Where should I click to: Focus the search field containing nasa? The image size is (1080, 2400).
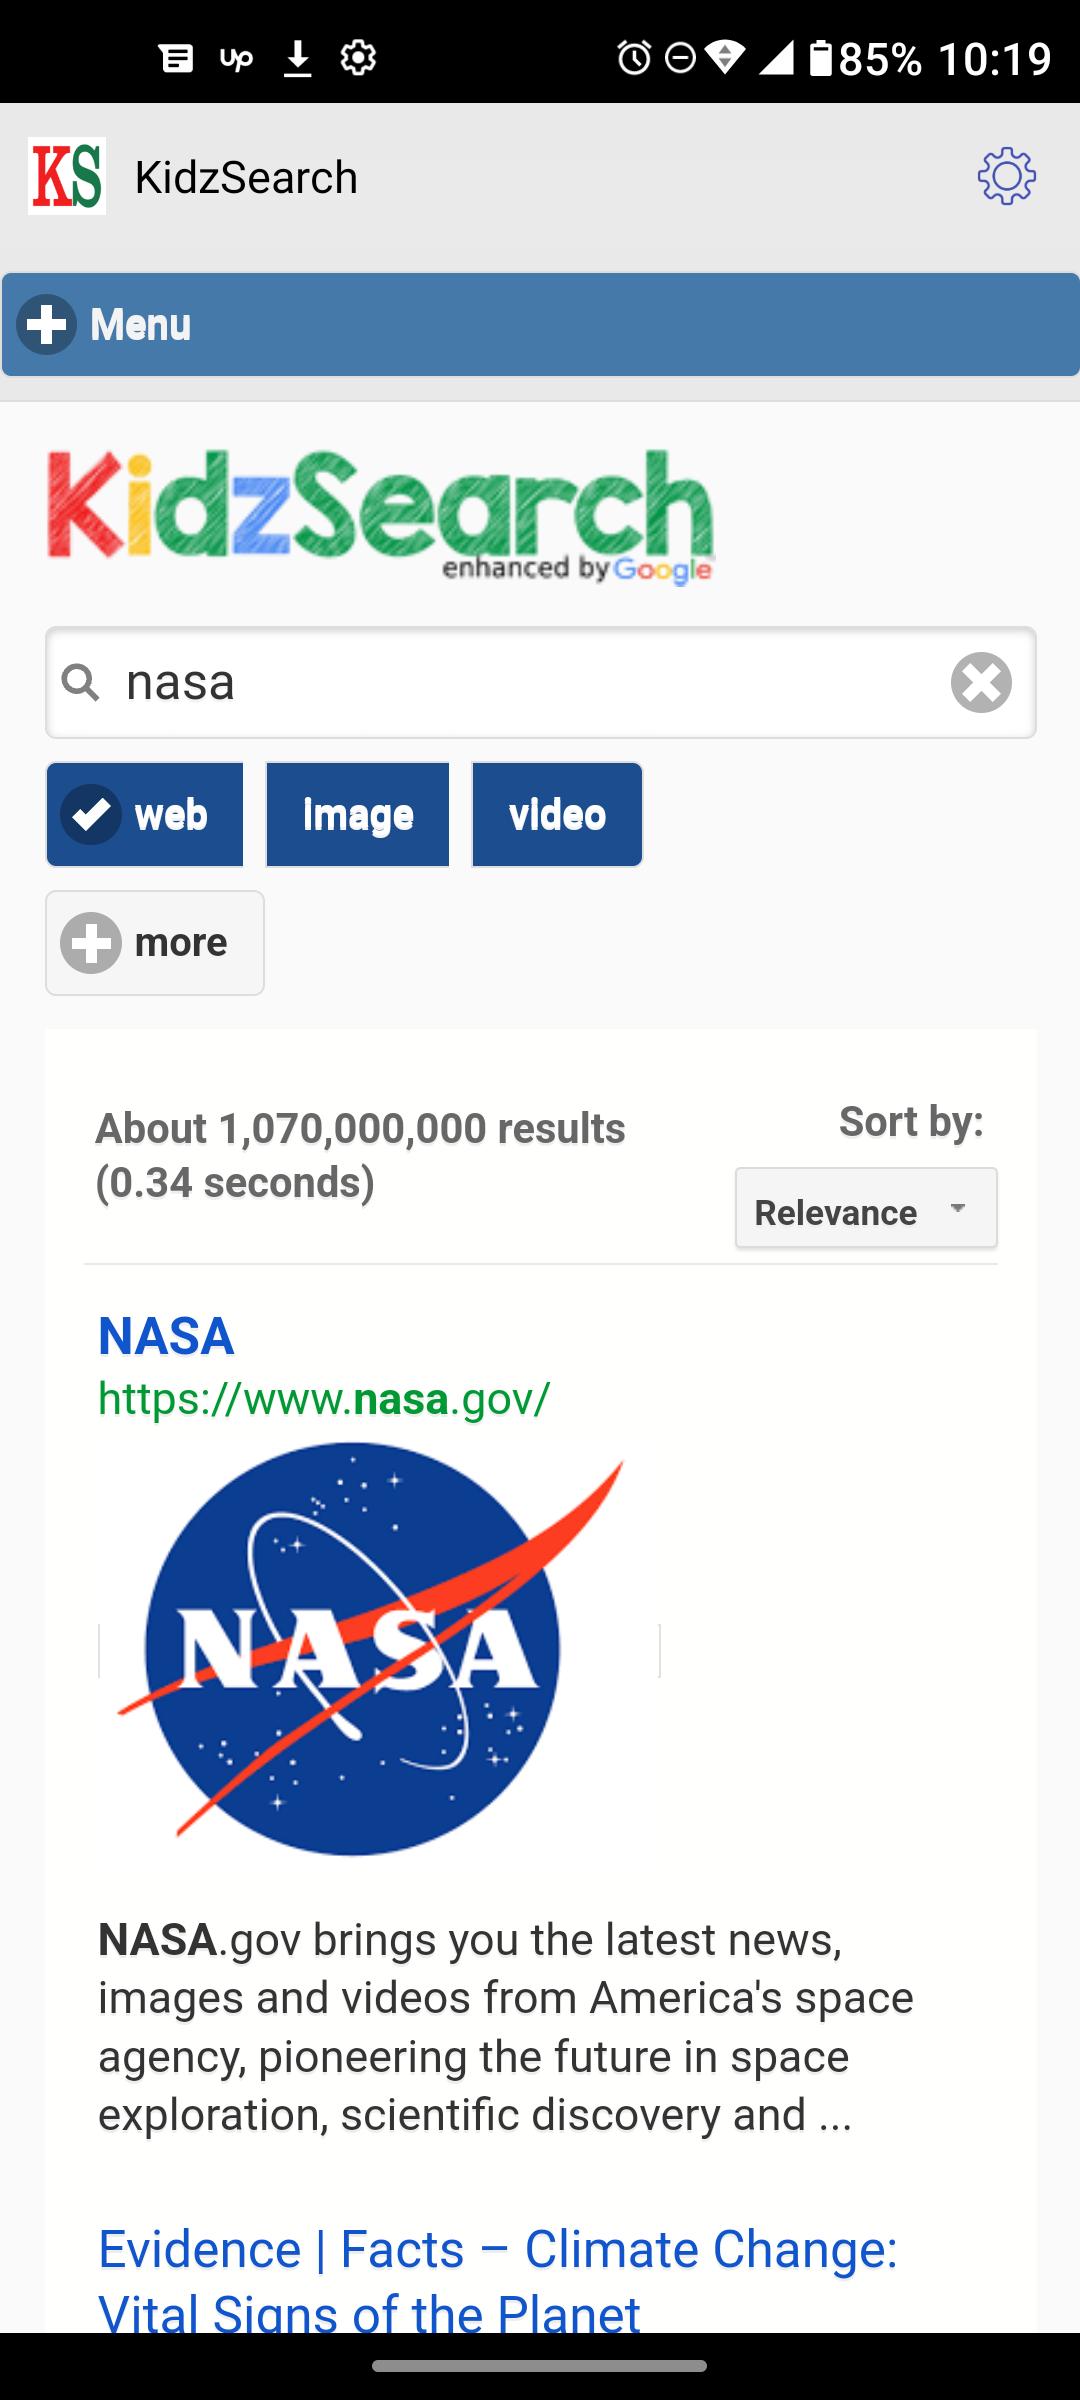[541, 683]
